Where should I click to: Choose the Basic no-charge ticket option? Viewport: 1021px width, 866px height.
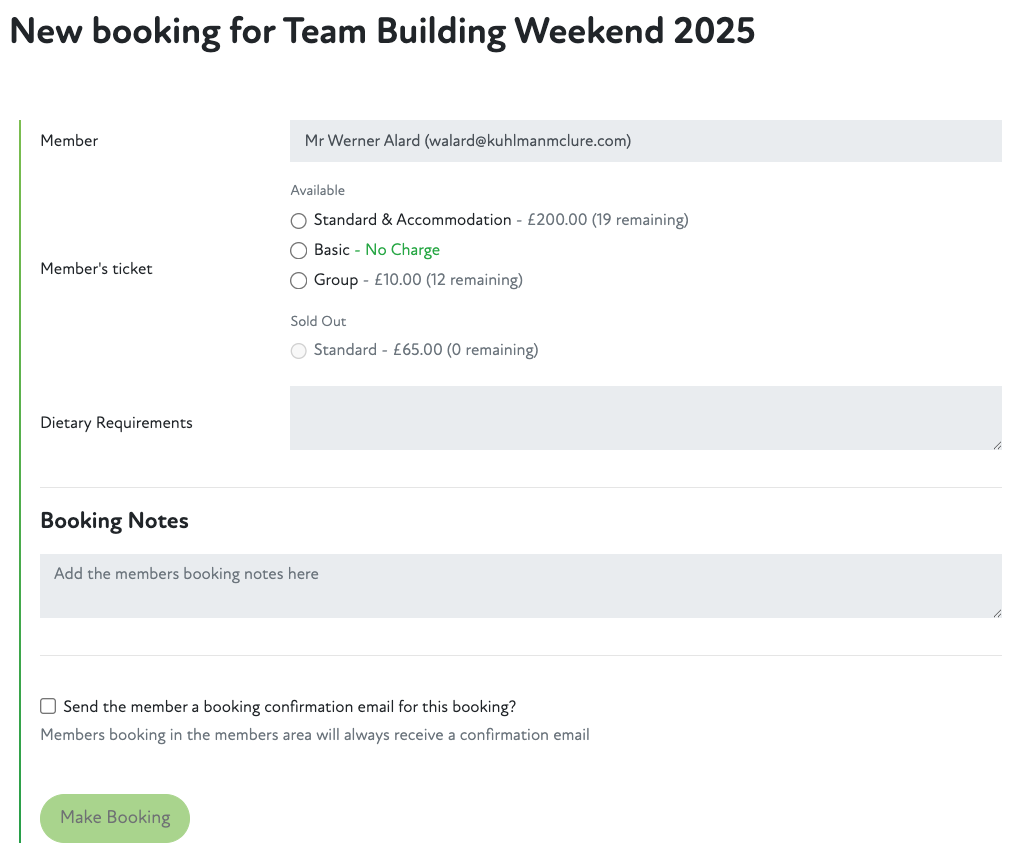pyautogui.click(x=298, y=250)
